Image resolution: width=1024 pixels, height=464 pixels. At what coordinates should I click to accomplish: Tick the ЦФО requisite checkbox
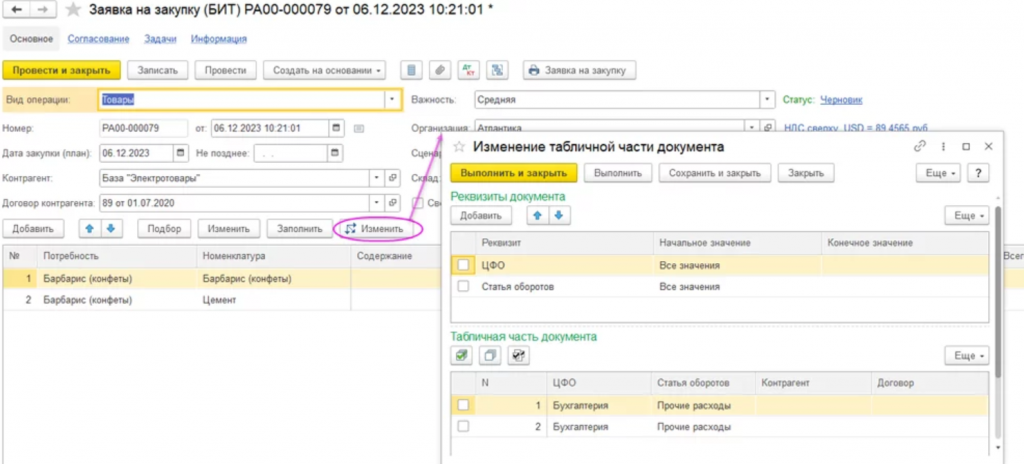pos(462,265)
